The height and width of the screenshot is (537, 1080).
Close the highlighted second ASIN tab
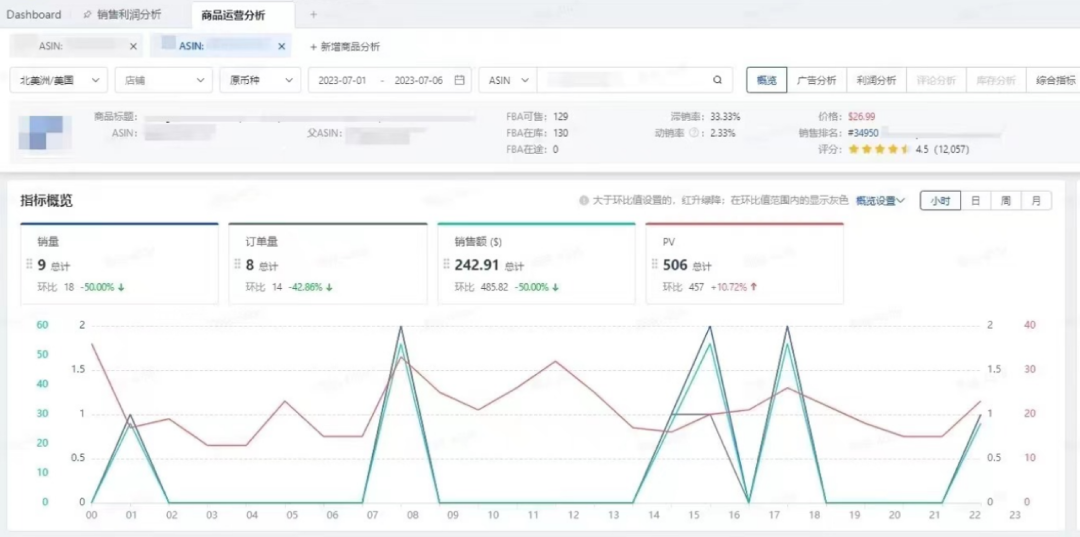click(281, 47)
